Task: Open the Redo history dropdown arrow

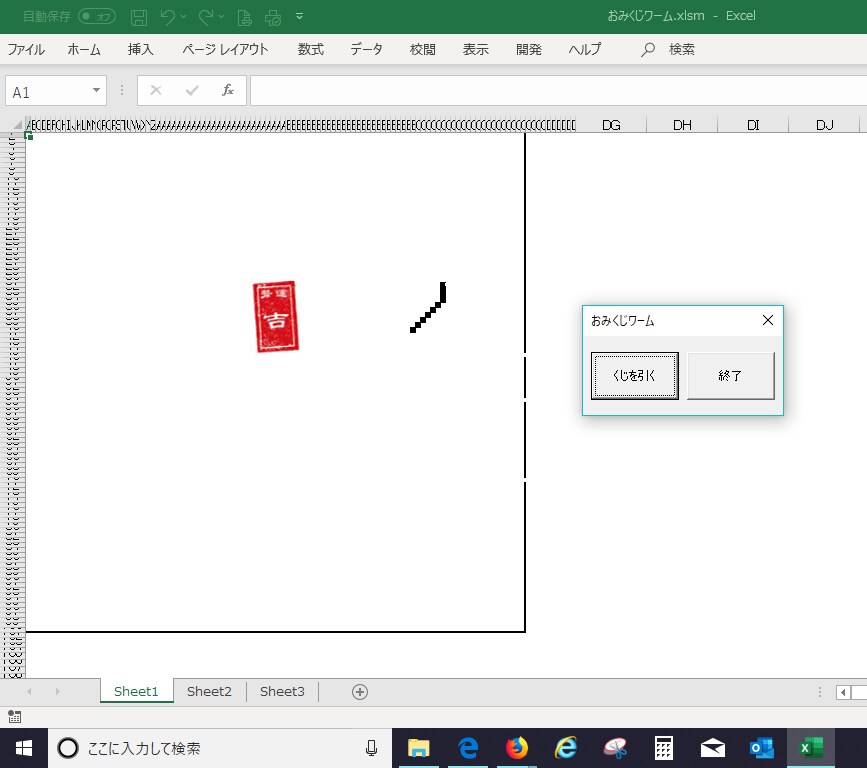Action: click(x=221, y=17)
